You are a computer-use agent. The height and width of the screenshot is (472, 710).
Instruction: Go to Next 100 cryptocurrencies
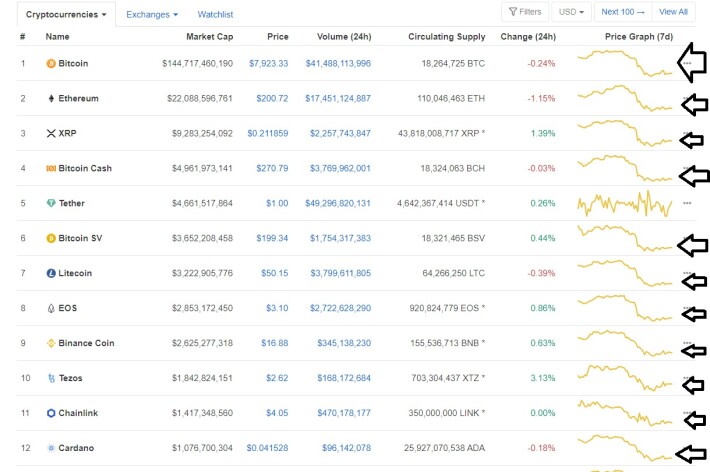[x=623, y=12]
